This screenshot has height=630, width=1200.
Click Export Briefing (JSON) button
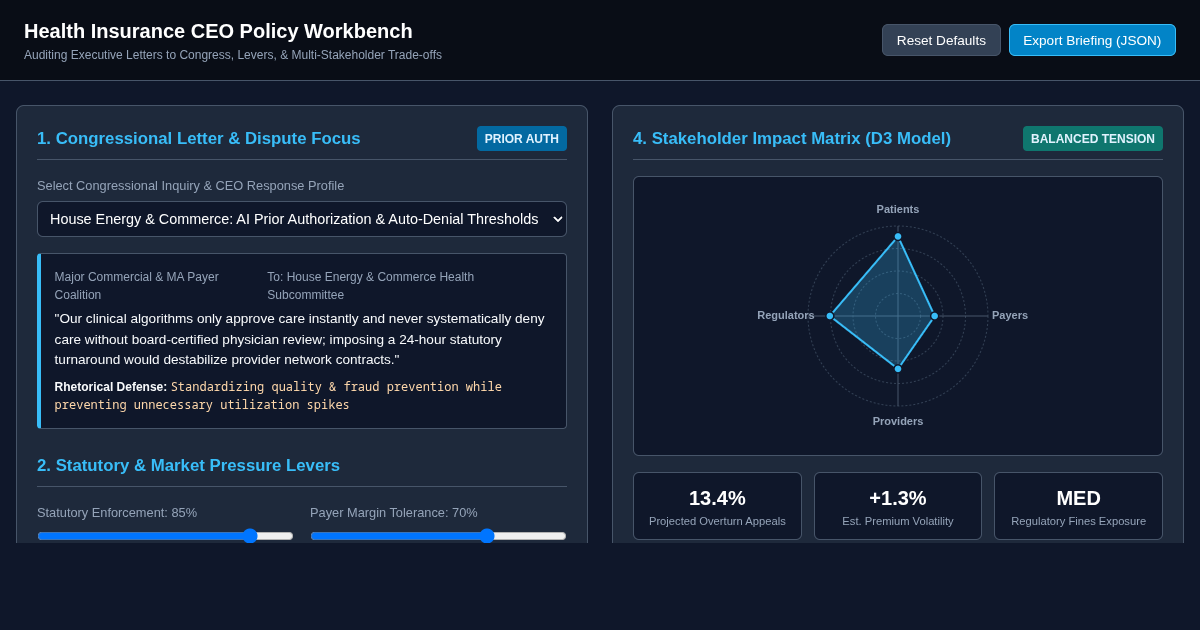pos(1092,40)
